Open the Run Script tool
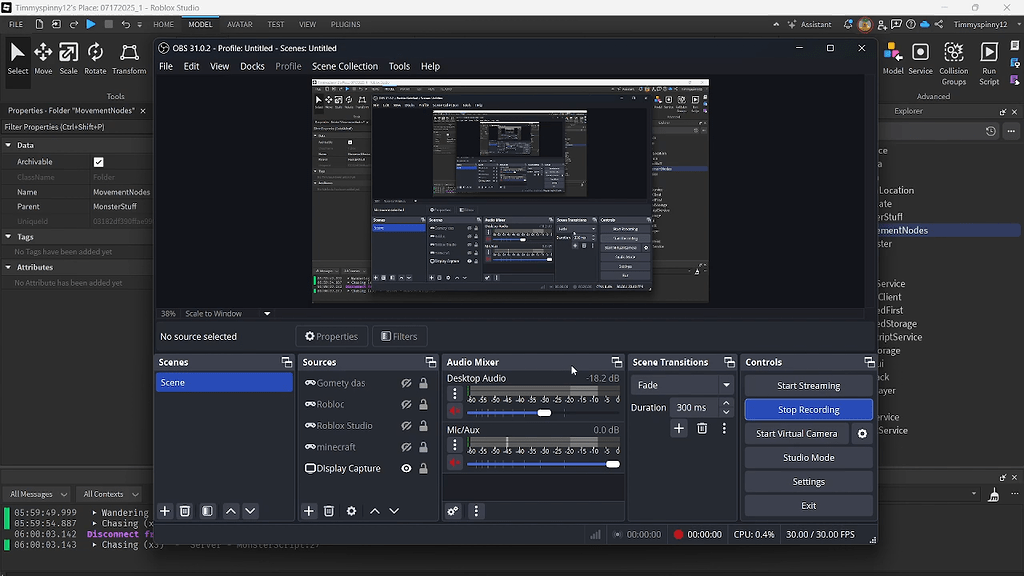The image size is (1024, 576). pos(989,63)
